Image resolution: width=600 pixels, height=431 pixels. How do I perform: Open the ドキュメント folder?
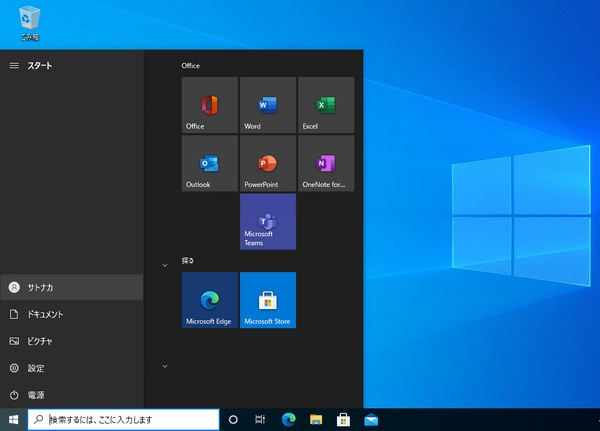(x=72, y=314)
